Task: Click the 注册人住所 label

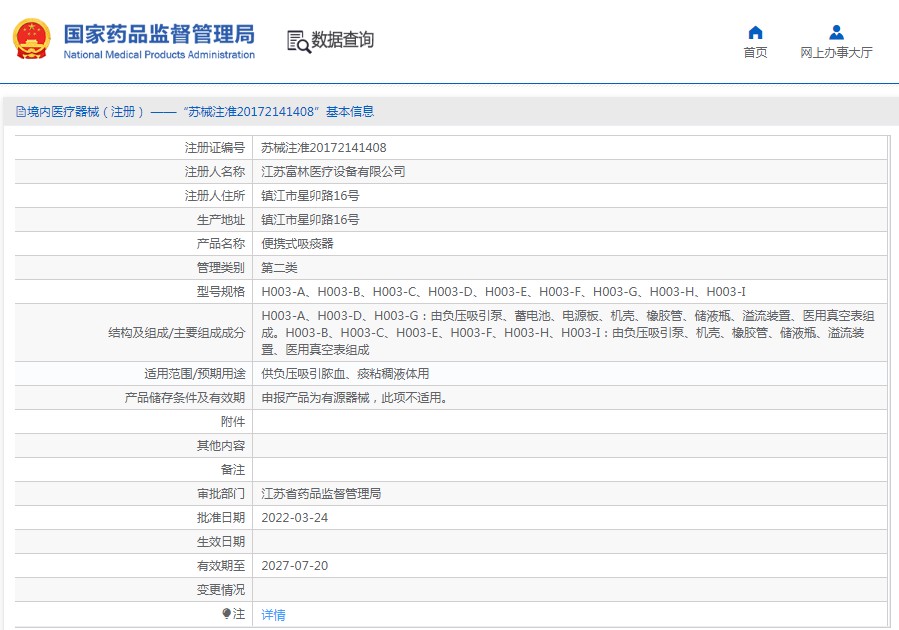Action: (x=215, y=196)
